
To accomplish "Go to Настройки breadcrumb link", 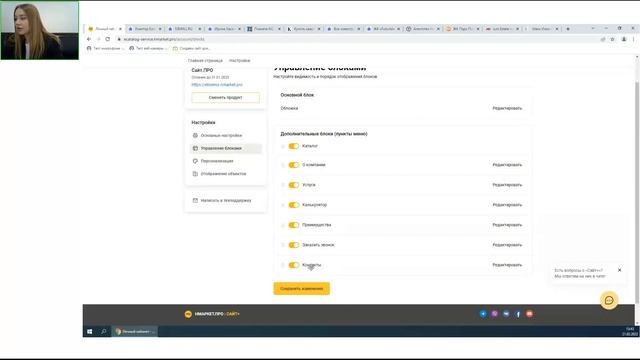I will pyautogui.click(x=240, y=60).
